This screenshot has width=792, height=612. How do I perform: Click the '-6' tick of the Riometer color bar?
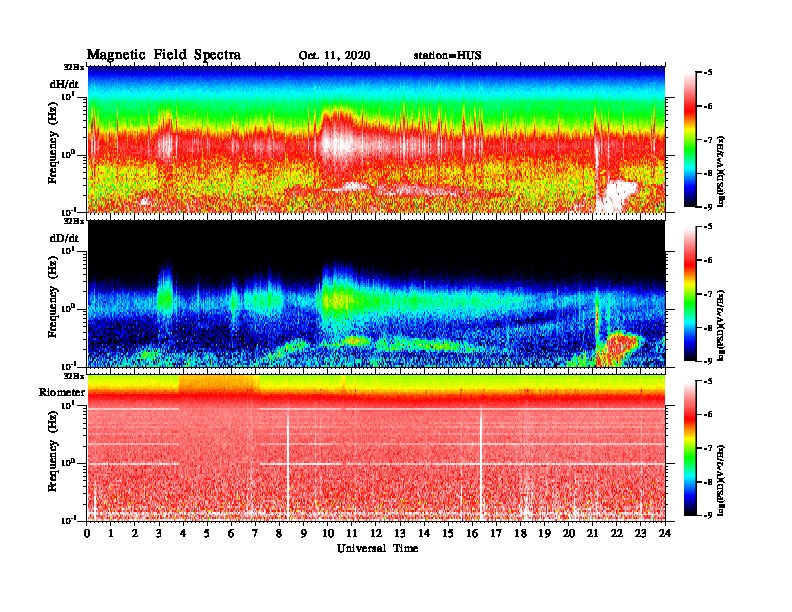point(708,415)
